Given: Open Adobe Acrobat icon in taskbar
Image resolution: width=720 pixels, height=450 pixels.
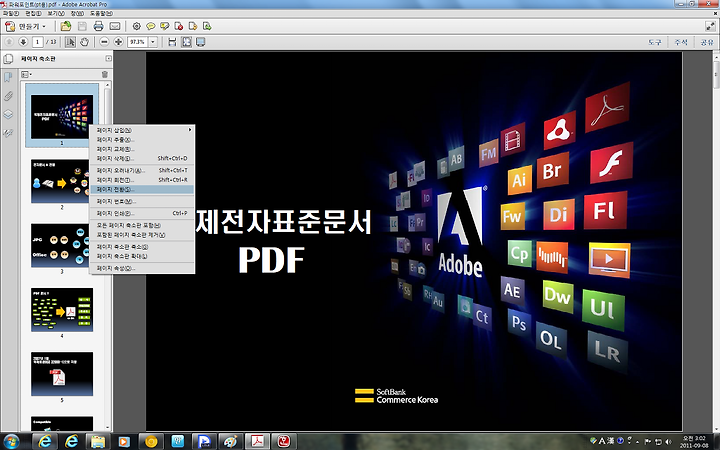Looking at the screenshot, I should 258,442.
